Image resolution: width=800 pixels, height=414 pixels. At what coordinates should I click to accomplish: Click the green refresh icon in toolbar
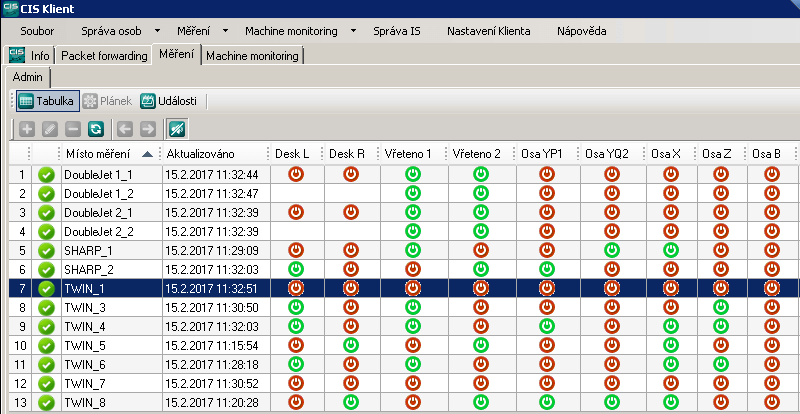point(95,129)
